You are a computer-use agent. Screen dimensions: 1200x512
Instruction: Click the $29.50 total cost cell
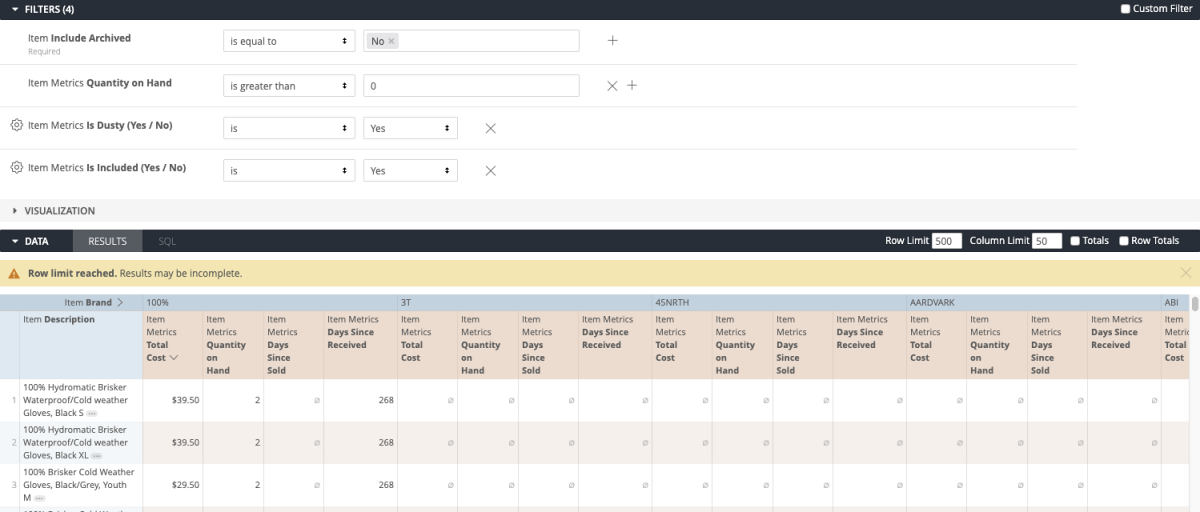(185, 485)
